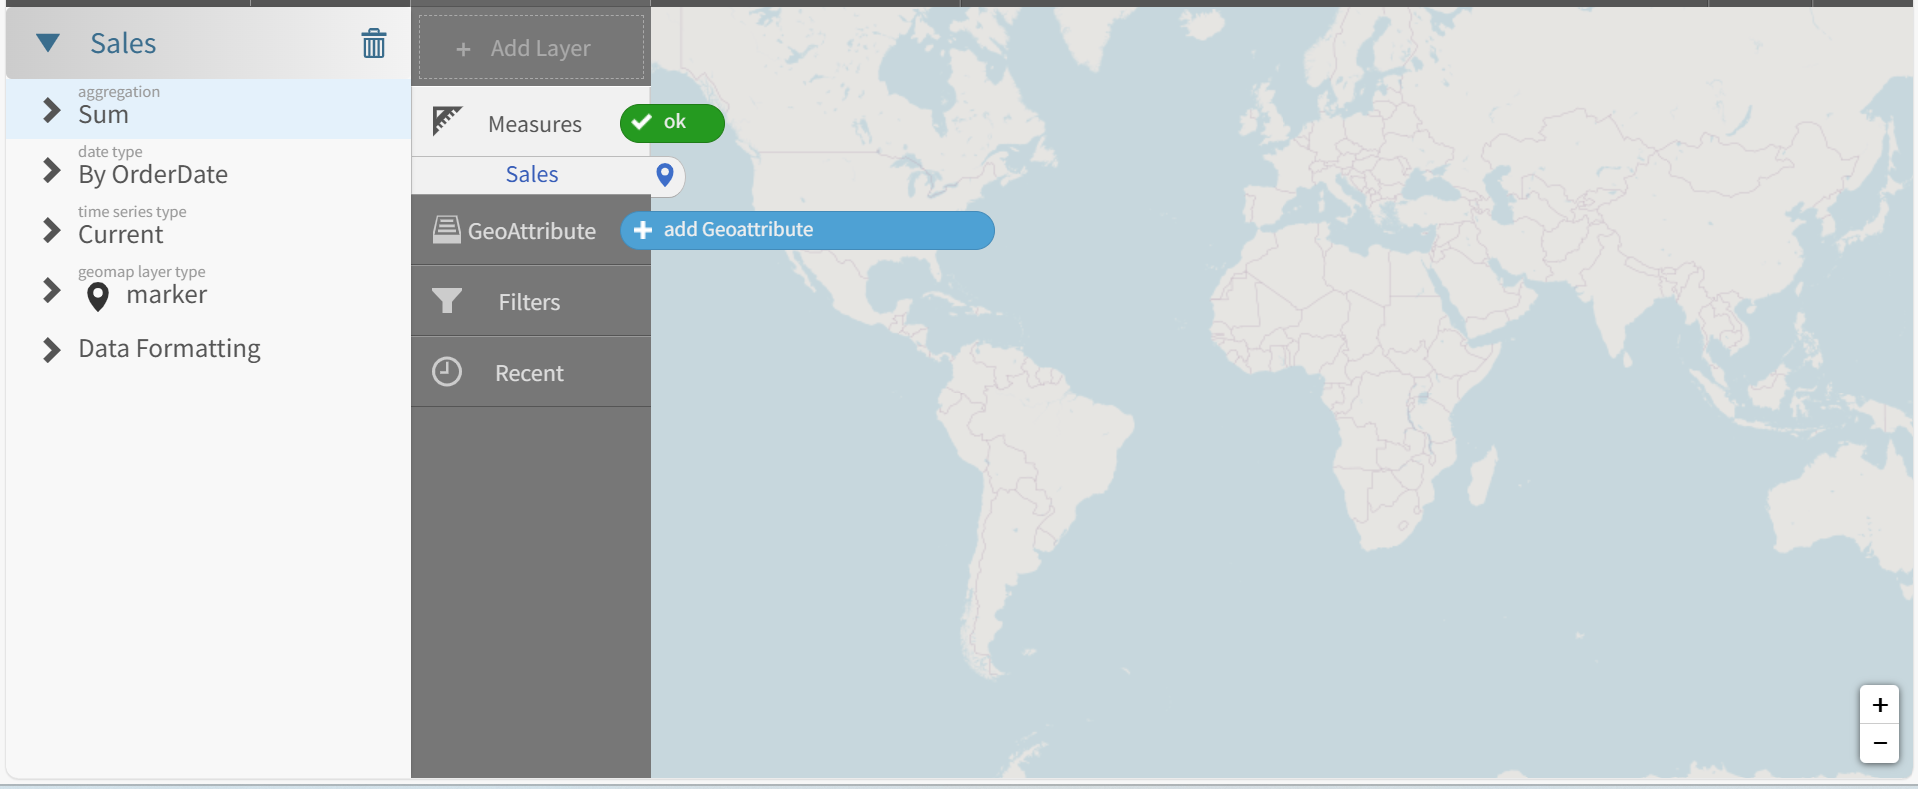1918x789 pixels.
Task: Click add Geoattribute button
Action: (807, 230)
